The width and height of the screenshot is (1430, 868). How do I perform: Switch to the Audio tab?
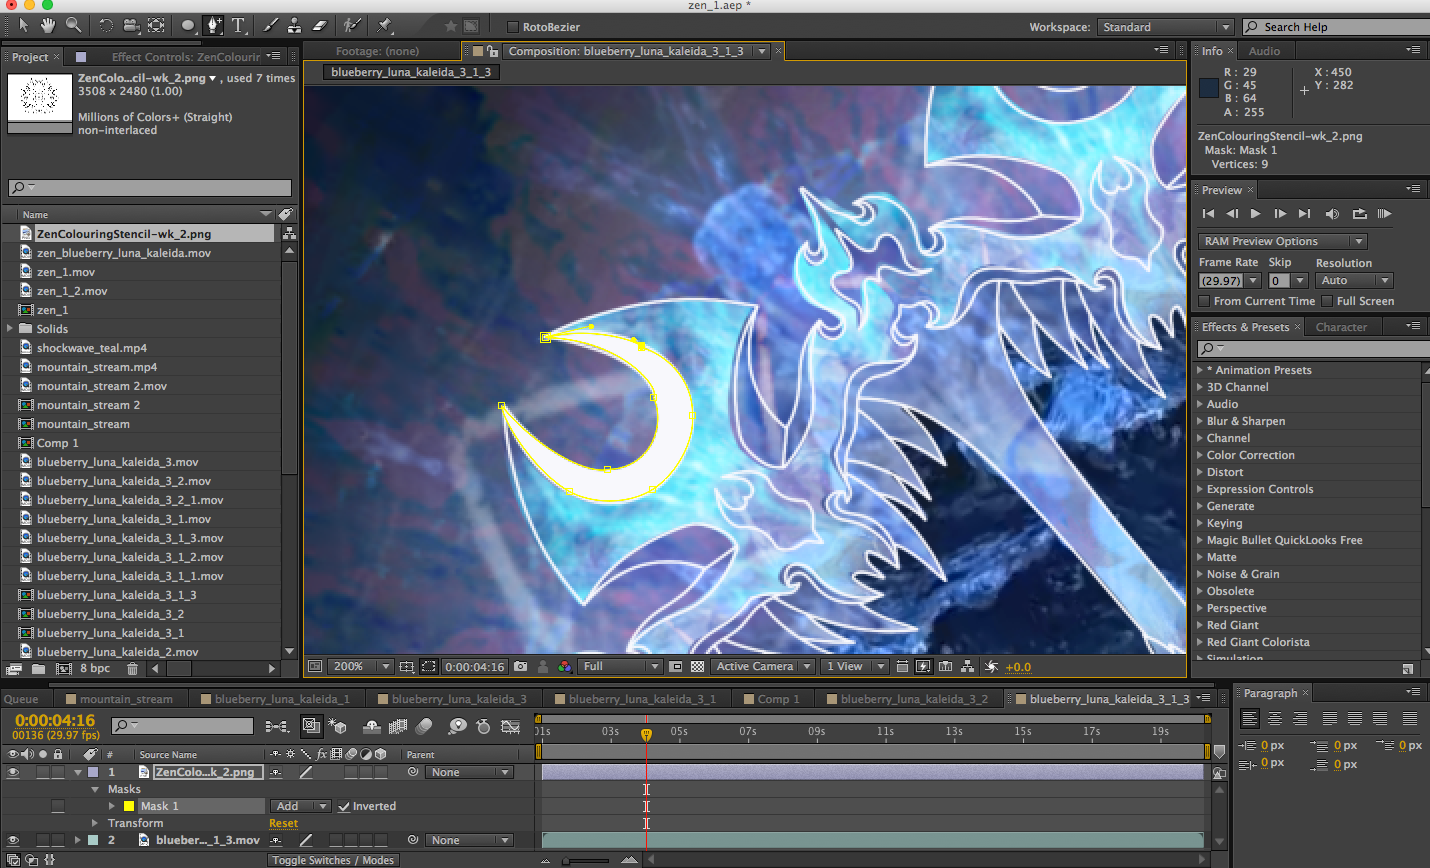click(1264, 51)
